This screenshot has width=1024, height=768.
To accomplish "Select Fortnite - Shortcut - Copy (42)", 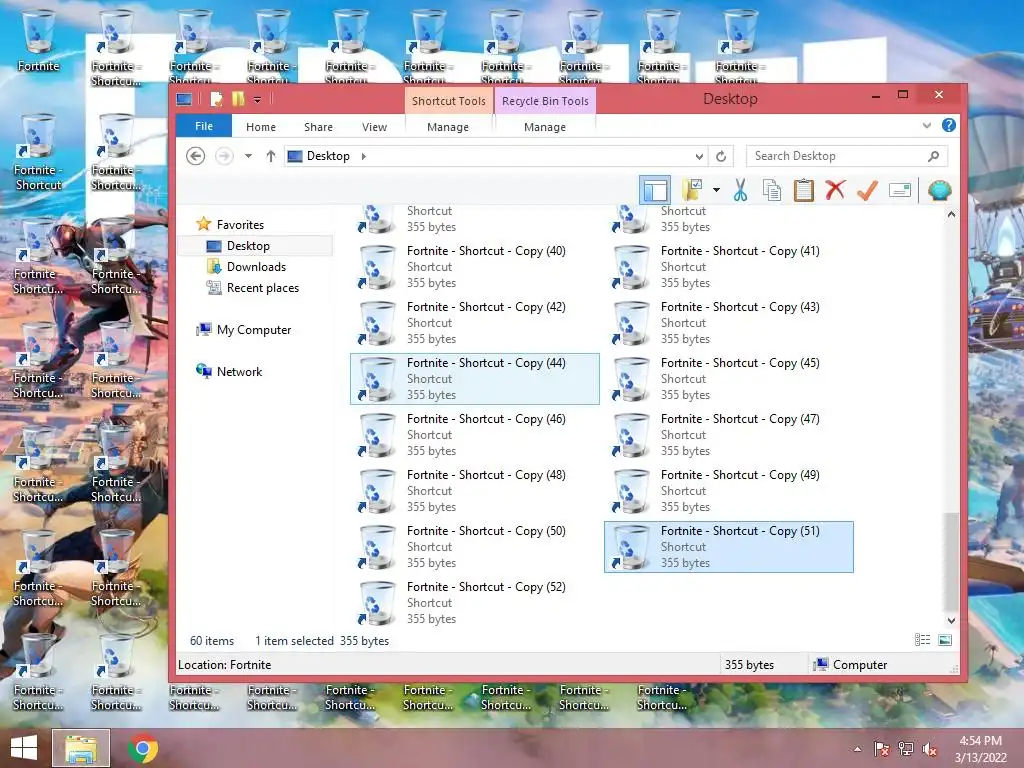I will (x=475, y=323).
